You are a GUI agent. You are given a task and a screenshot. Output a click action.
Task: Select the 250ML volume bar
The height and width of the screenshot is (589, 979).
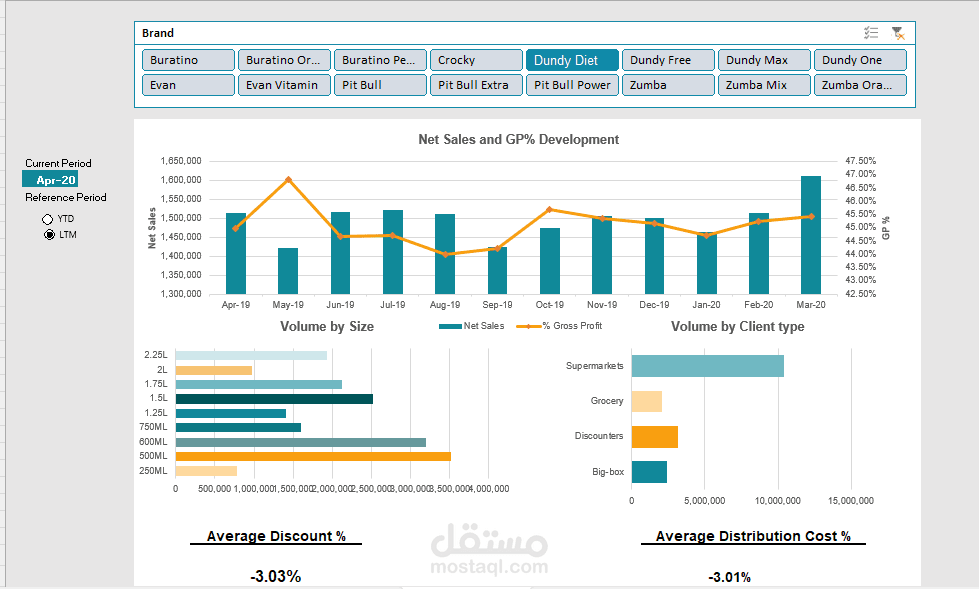[206, 471]
